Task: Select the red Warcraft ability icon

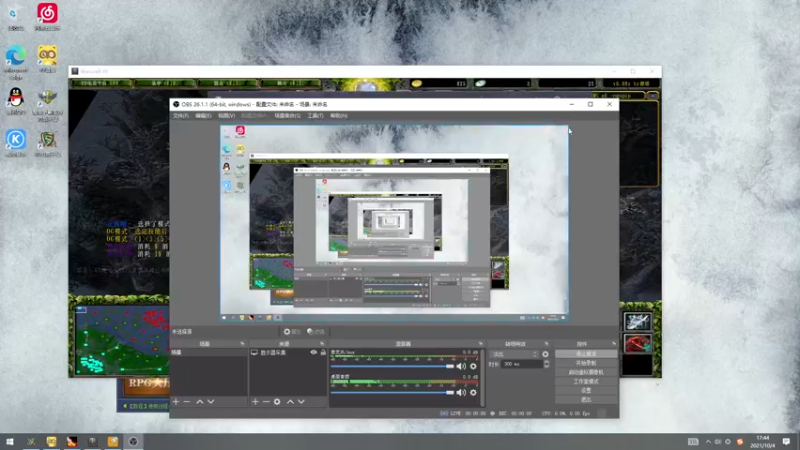Action: [638, 343]
